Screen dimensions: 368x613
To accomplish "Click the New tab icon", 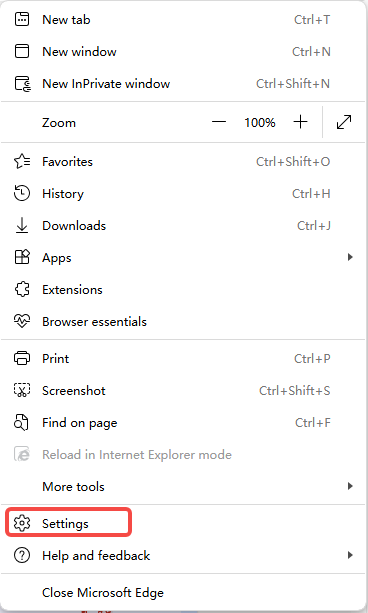I will [22, 19].
